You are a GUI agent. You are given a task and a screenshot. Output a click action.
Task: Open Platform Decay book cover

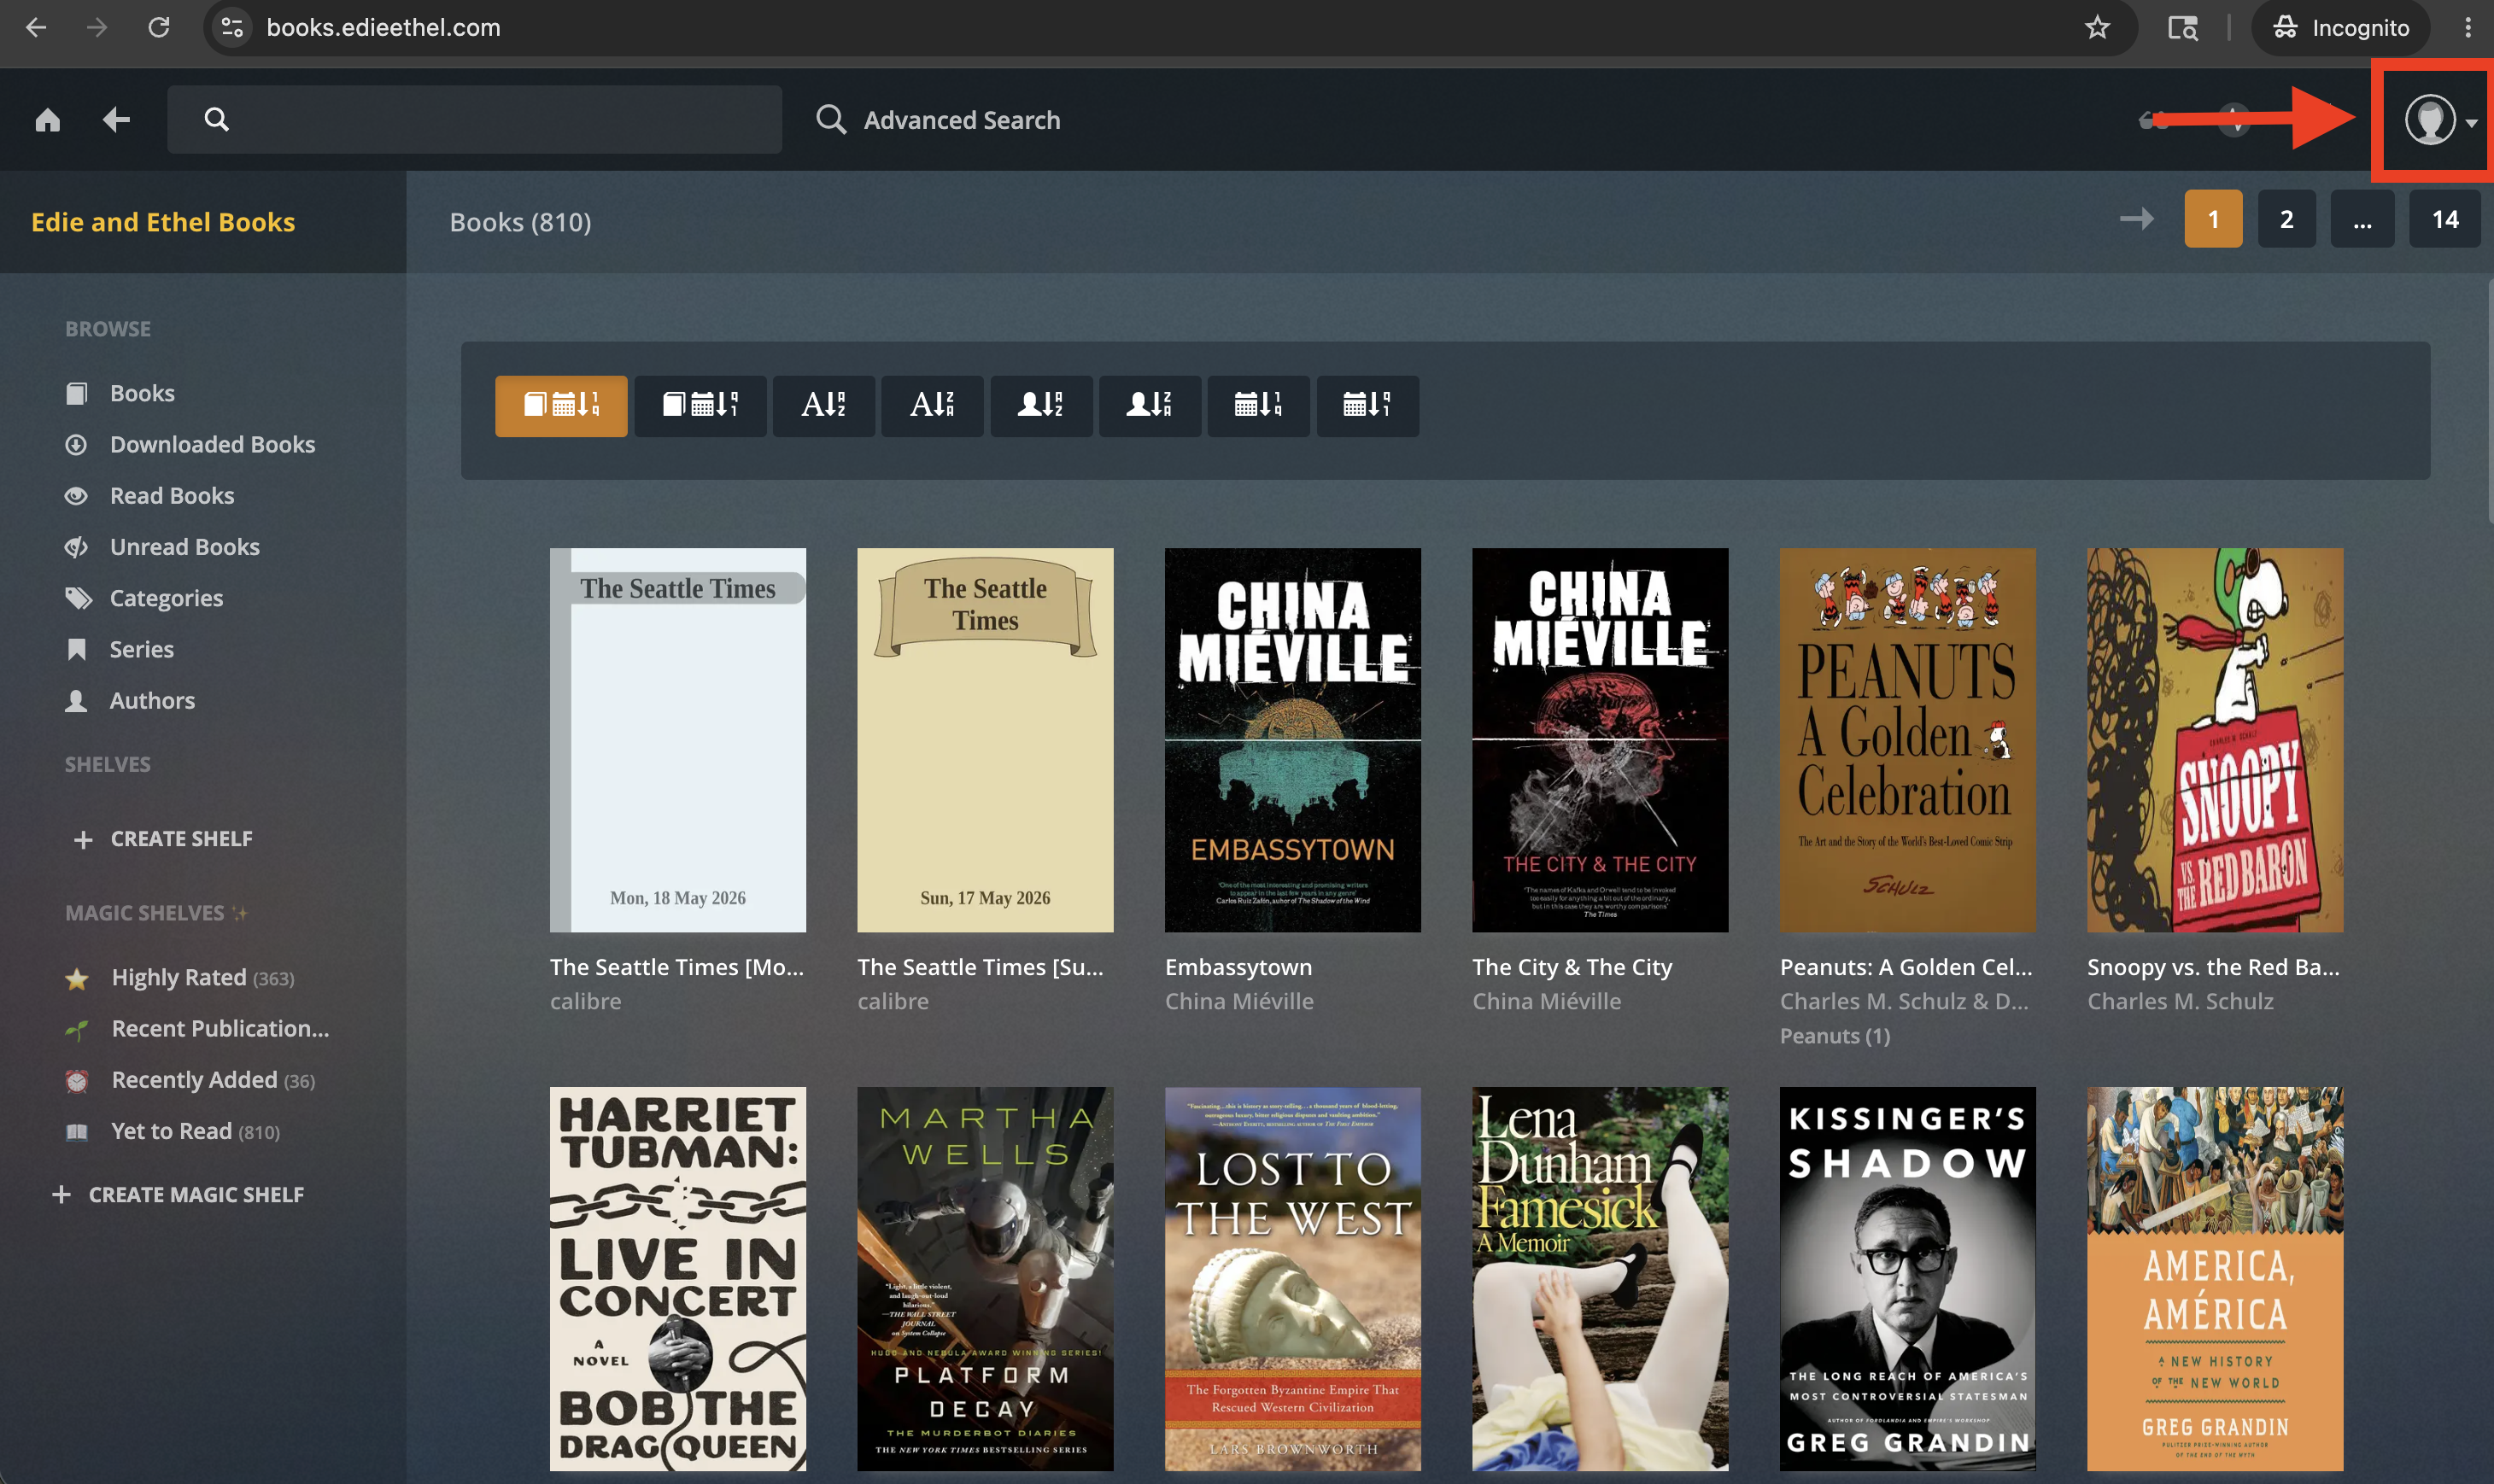coord(985,1278)
